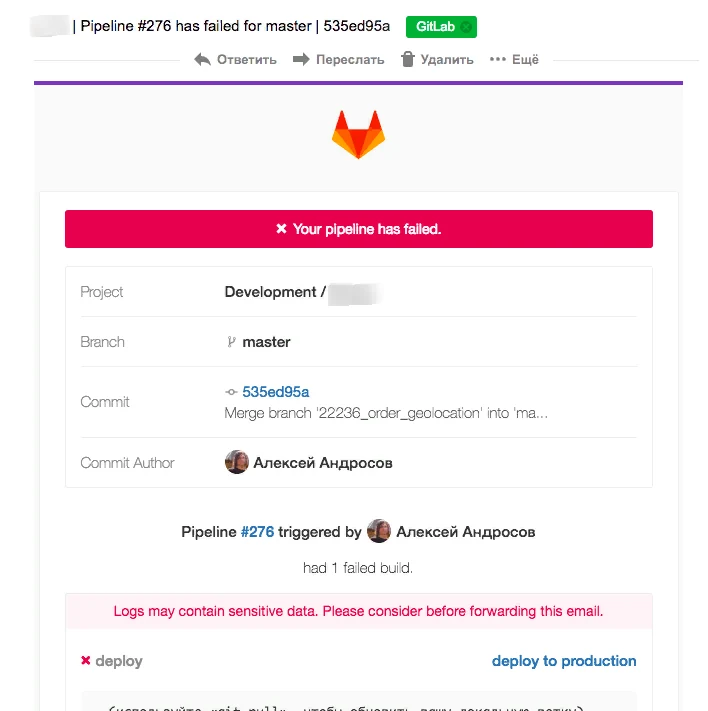Open the three-dots Ещё menu
Viewport: 708px width, 711px height.
click(514, 59)
